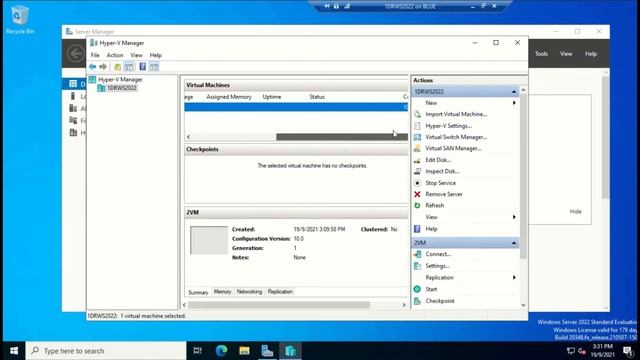This screenshot has height=360, width=640.
Task: Click the Hyper-V Settings icon
Action: pyautogui.click(x=417, y=126)
